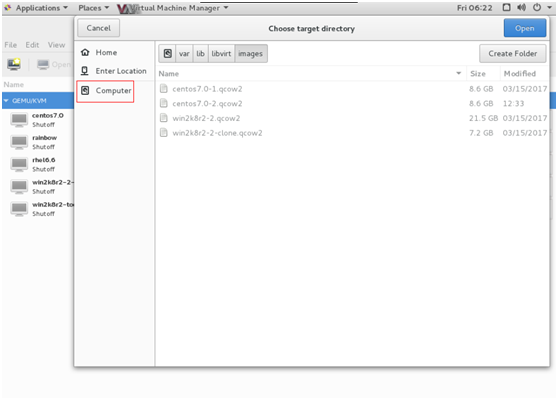The image size is (558, 400).
Task: Click the clock Fri 06:22
Action: (474, 8)
